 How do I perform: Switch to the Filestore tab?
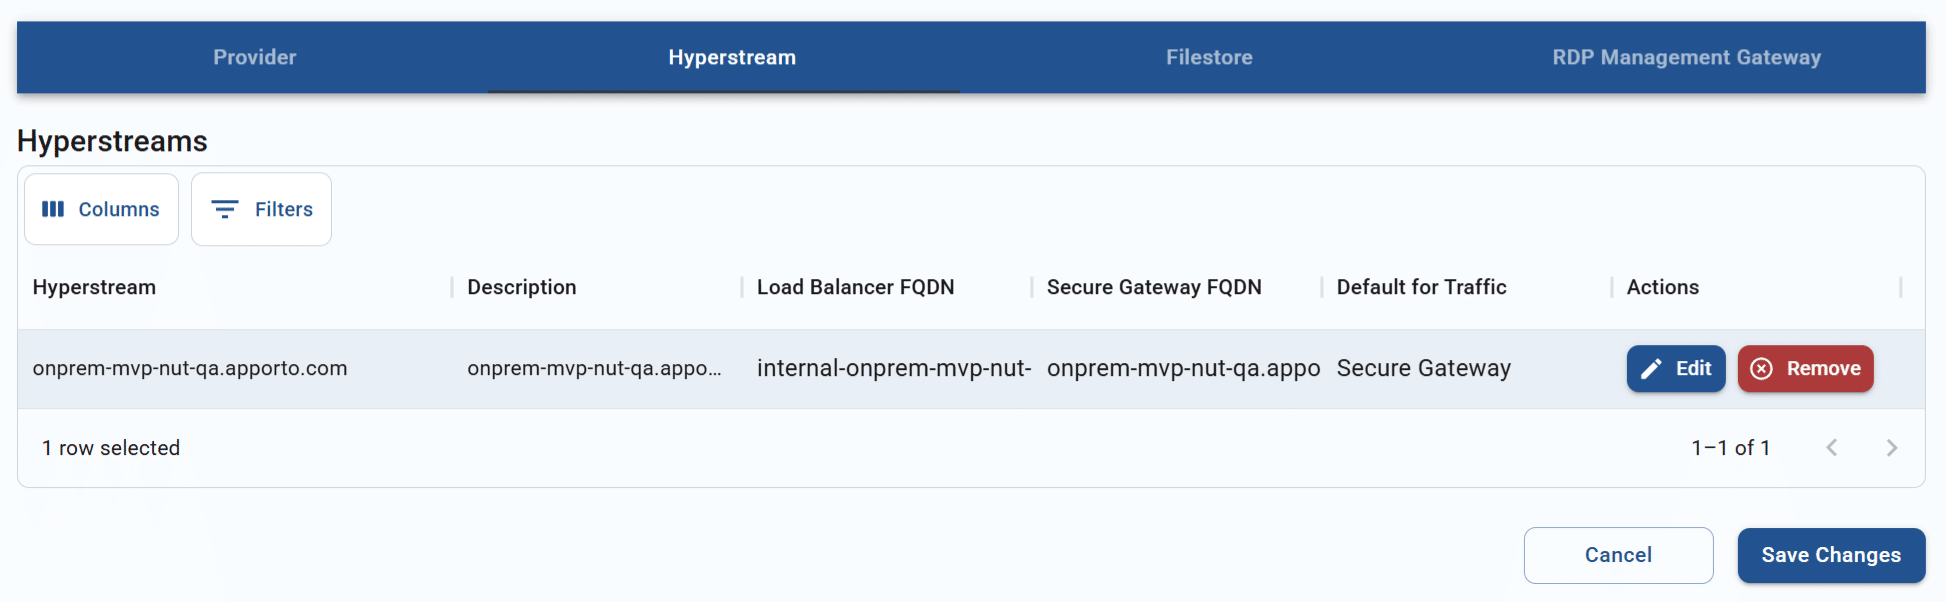coord(1208,57)
